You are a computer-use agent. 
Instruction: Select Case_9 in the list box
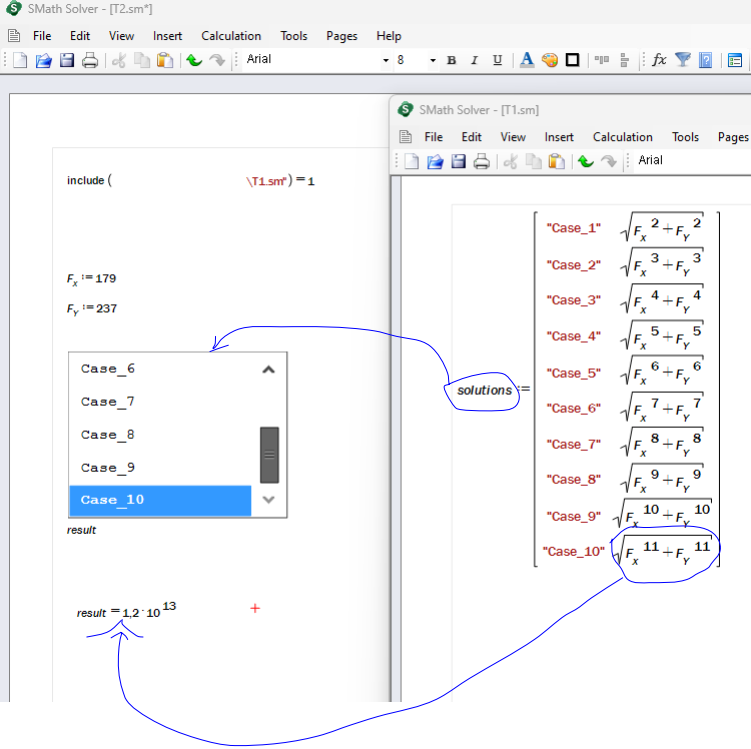[108, 468]
